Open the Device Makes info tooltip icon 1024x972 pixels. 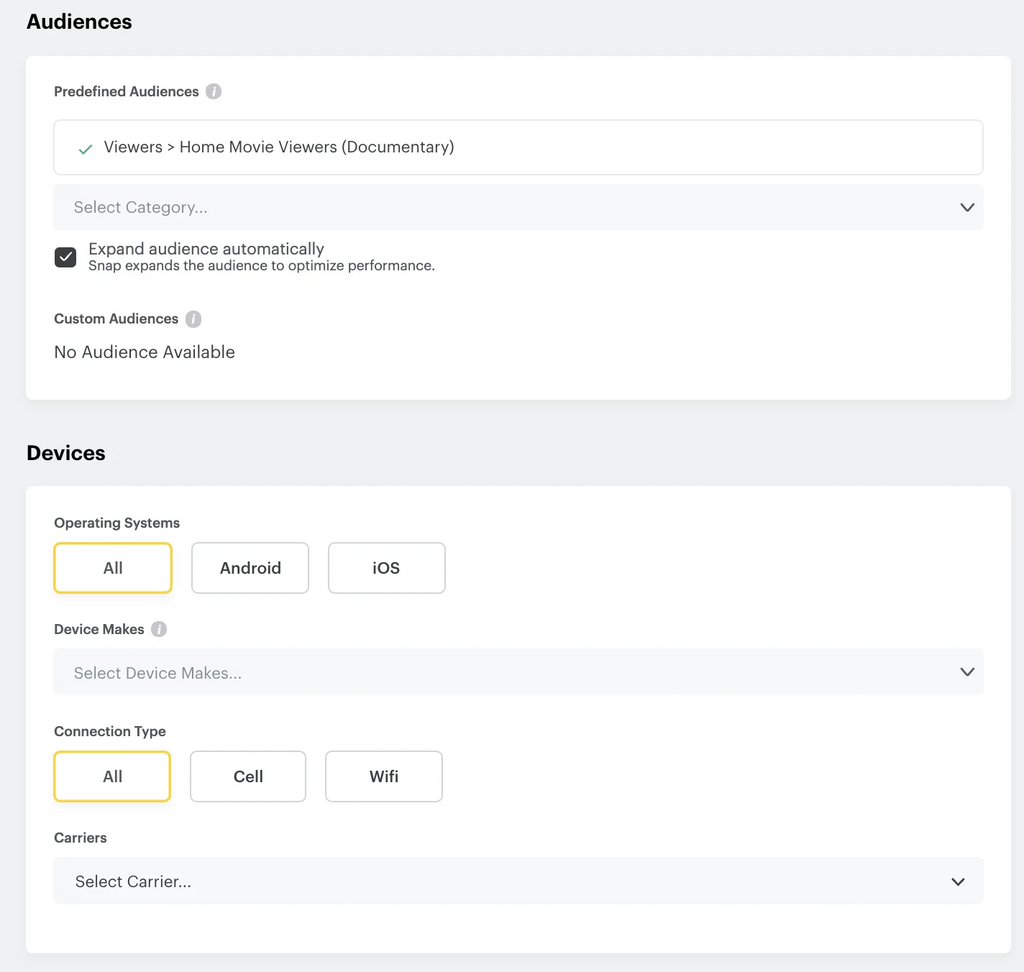point(159,629)
